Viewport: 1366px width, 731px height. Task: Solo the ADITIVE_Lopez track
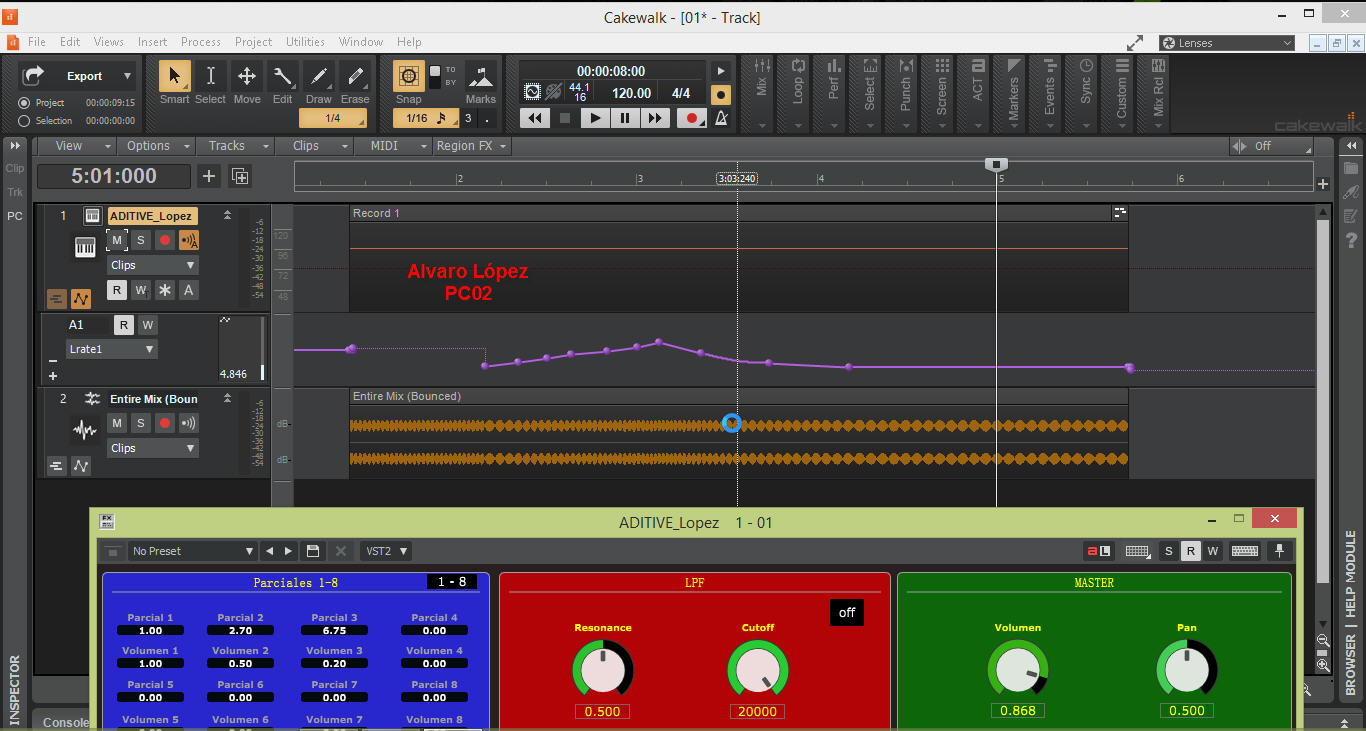pyautogui.click(x=141, y=240)
